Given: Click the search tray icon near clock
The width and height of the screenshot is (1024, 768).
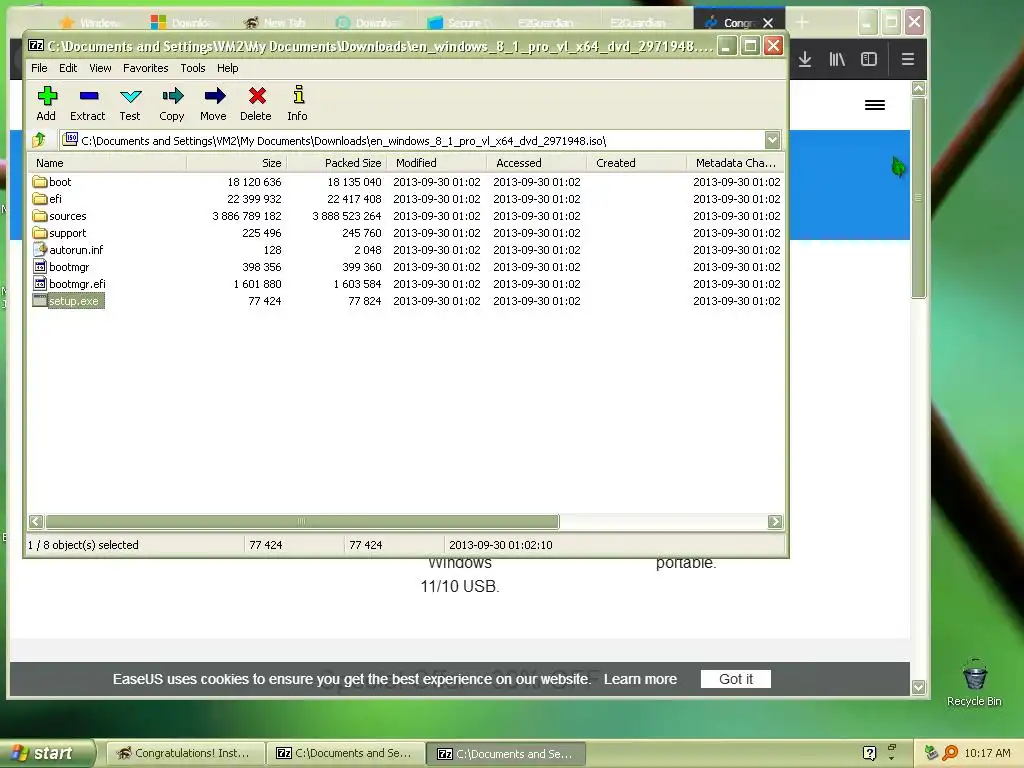Looking at the screenshot, I should pyautogui.click(x=950, y=753).
